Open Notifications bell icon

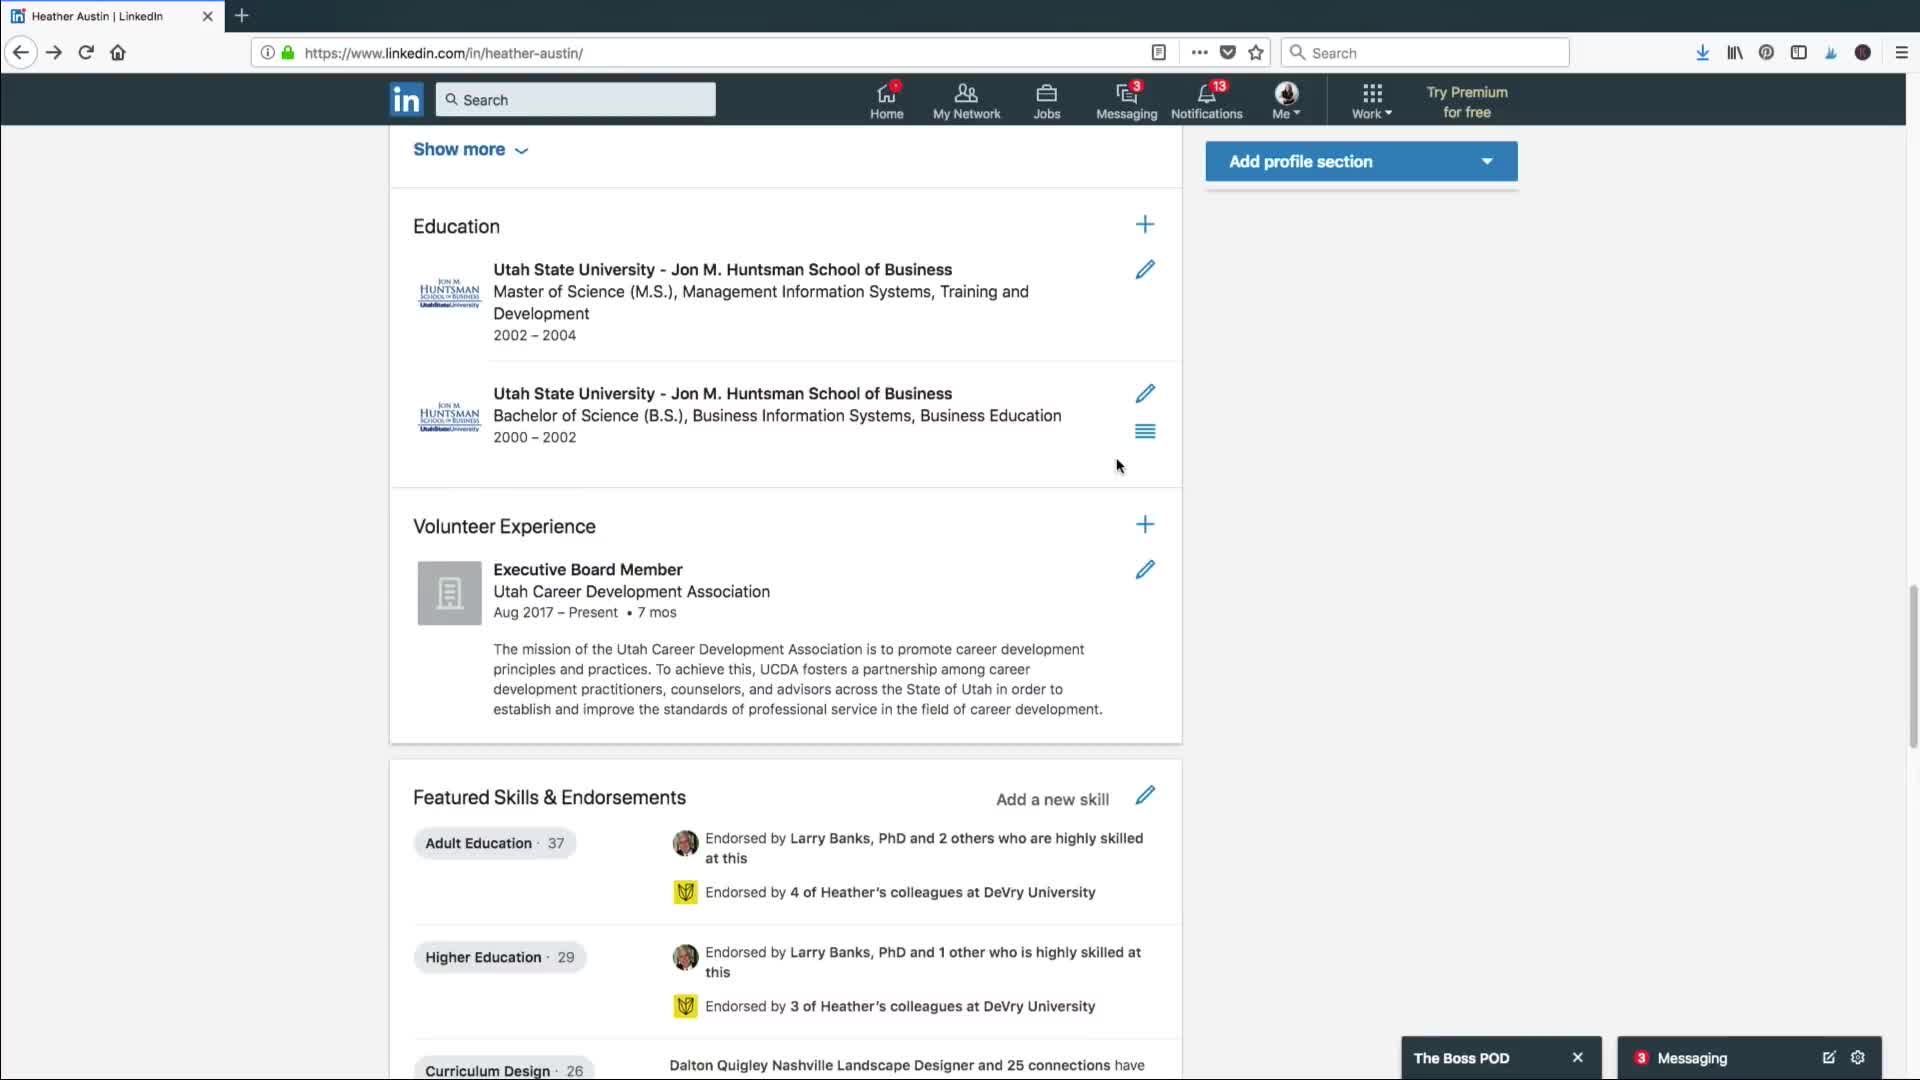point(1206,100)
